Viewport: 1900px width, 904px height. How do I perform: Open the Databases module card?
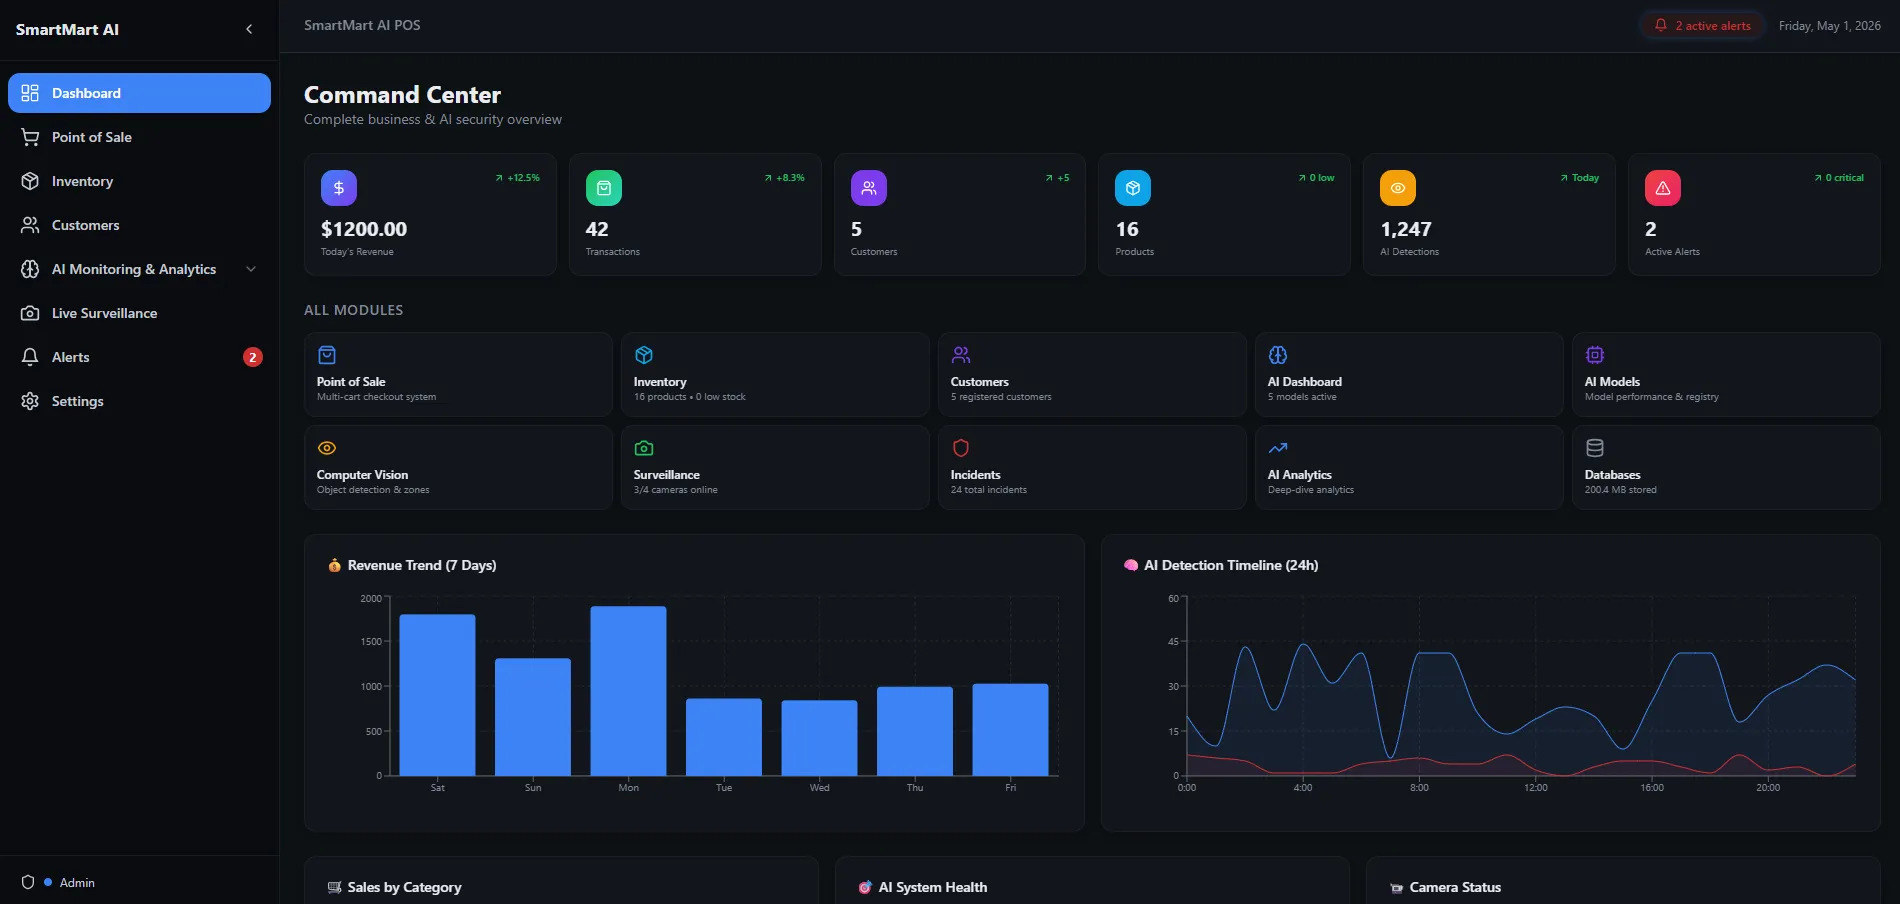(1726, 467)
